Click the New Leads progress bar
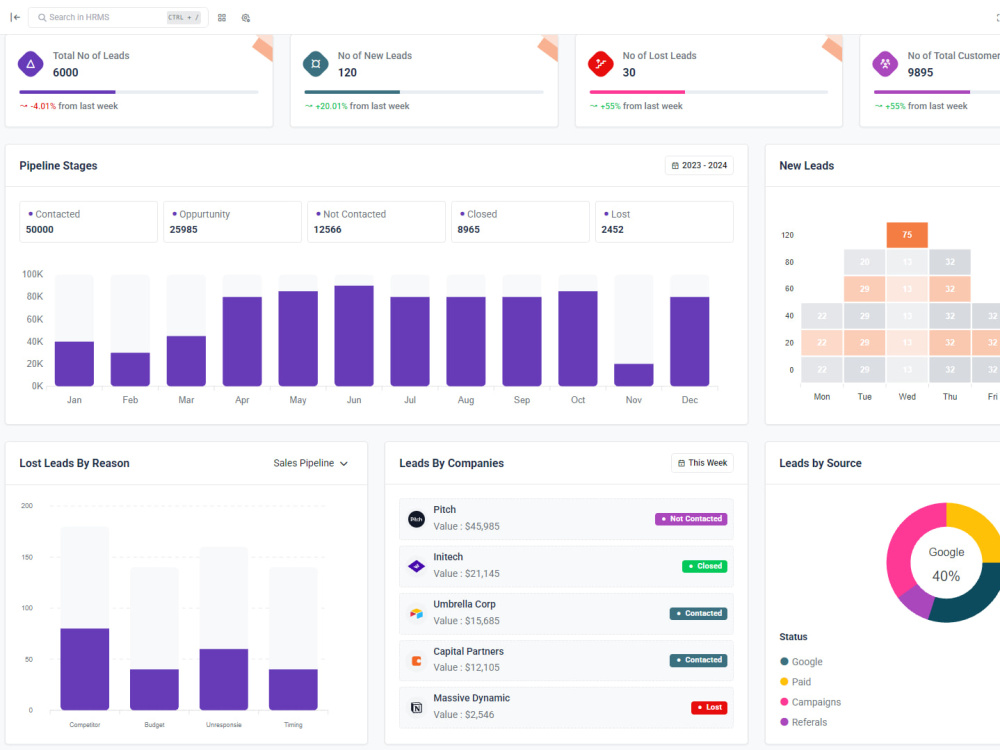Viewport: 1000px width, 750px height. [x=424, y=92]
